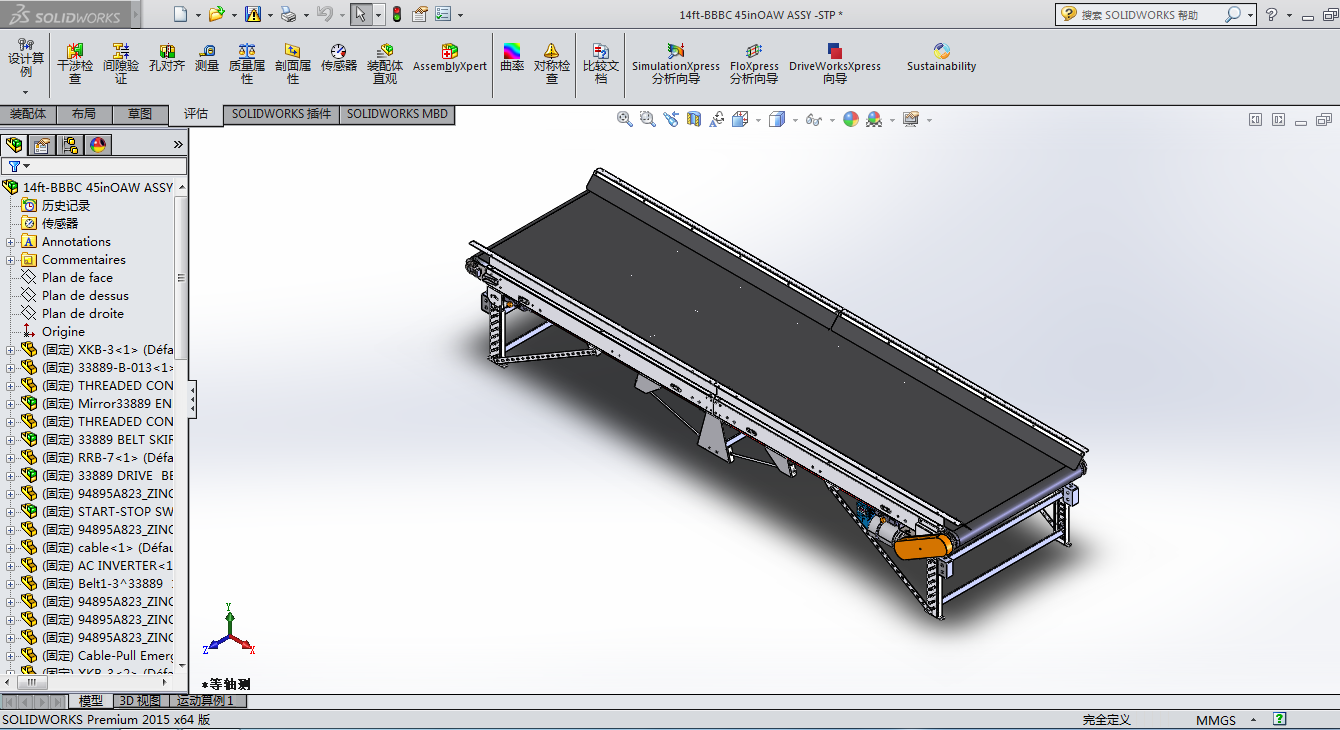Expand the XKB-3<1> component node

[11, 350]
